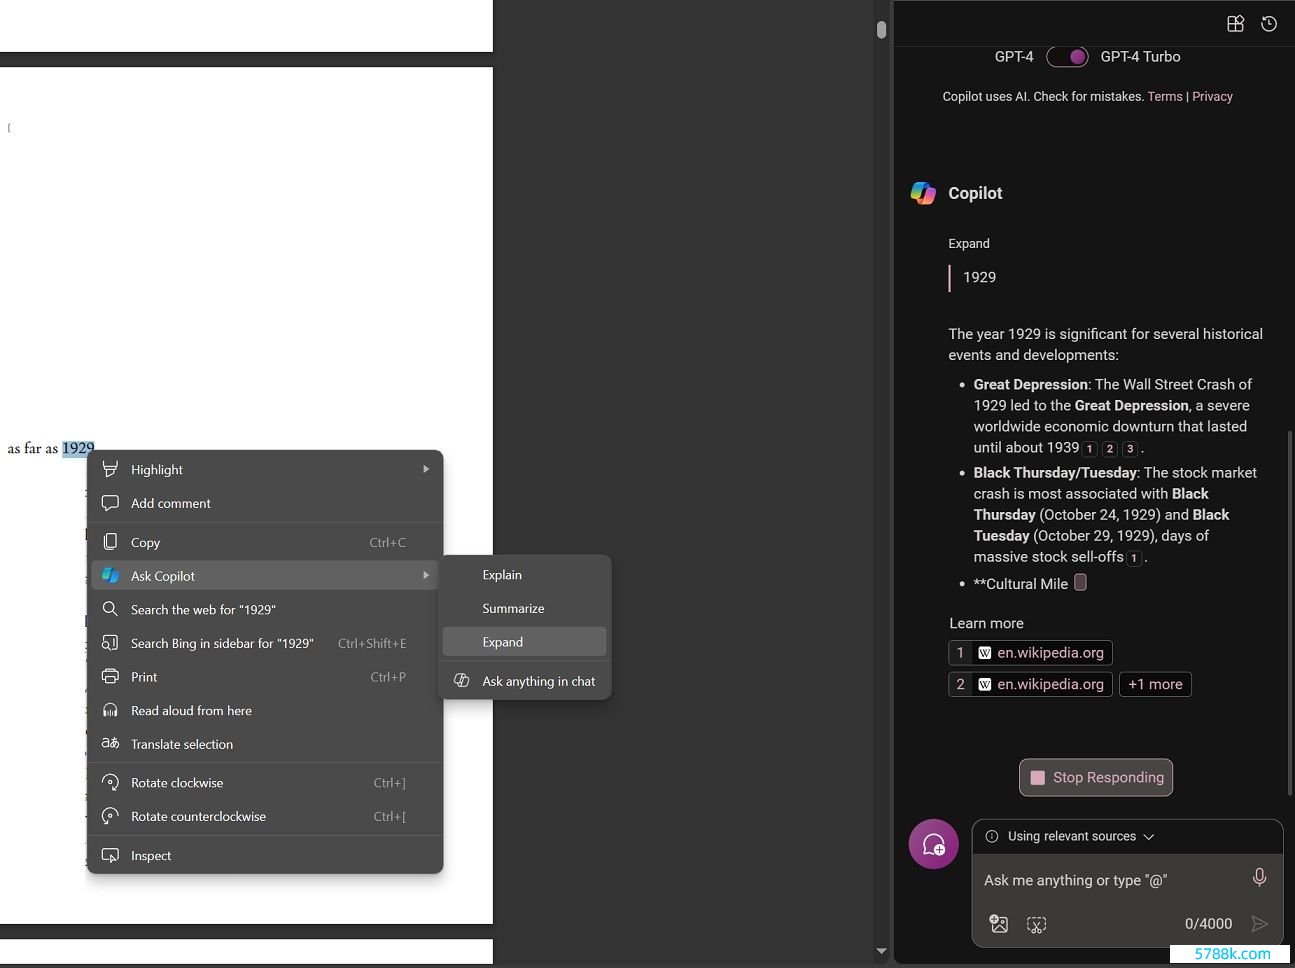Click citation 3 after 'until about 1939'
This screenshot has width=1295, height=968.
click(x=1130, y=449)
